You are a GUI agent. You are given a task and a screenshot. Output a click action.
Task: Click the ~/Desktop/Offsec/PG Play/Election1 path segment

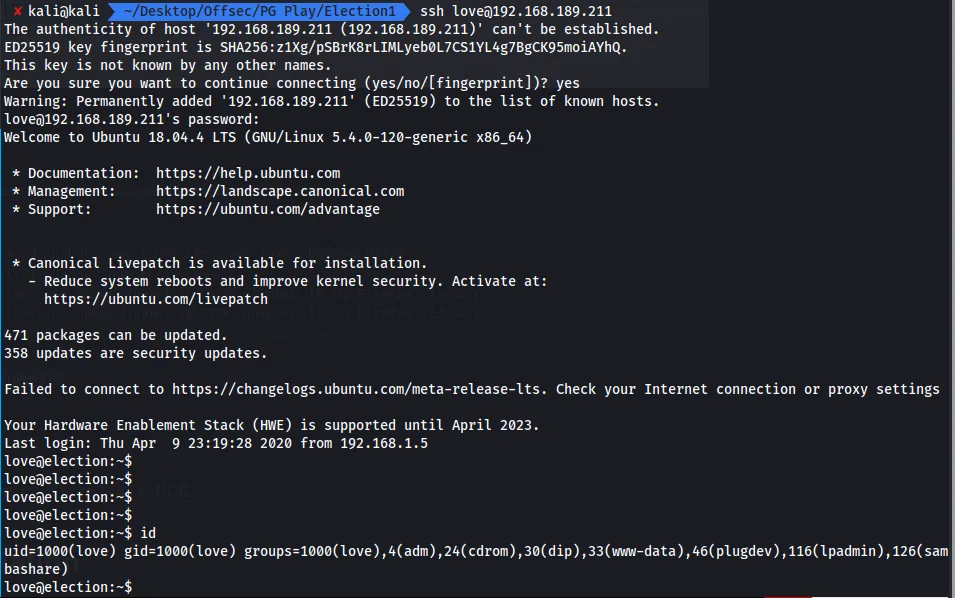pyautogui.click(x=259, y=11)
